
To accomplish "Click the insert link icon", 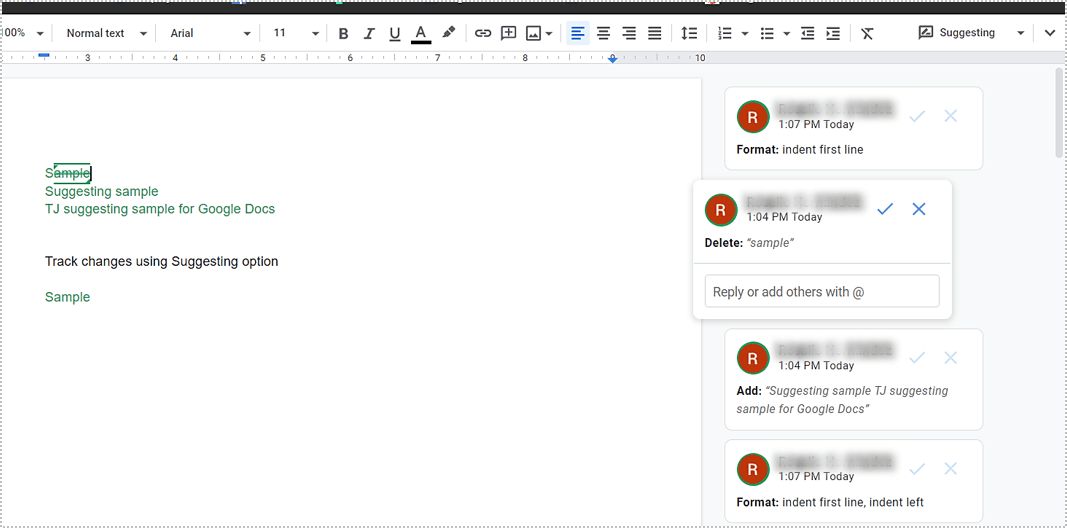I will (x=483, y=33).
